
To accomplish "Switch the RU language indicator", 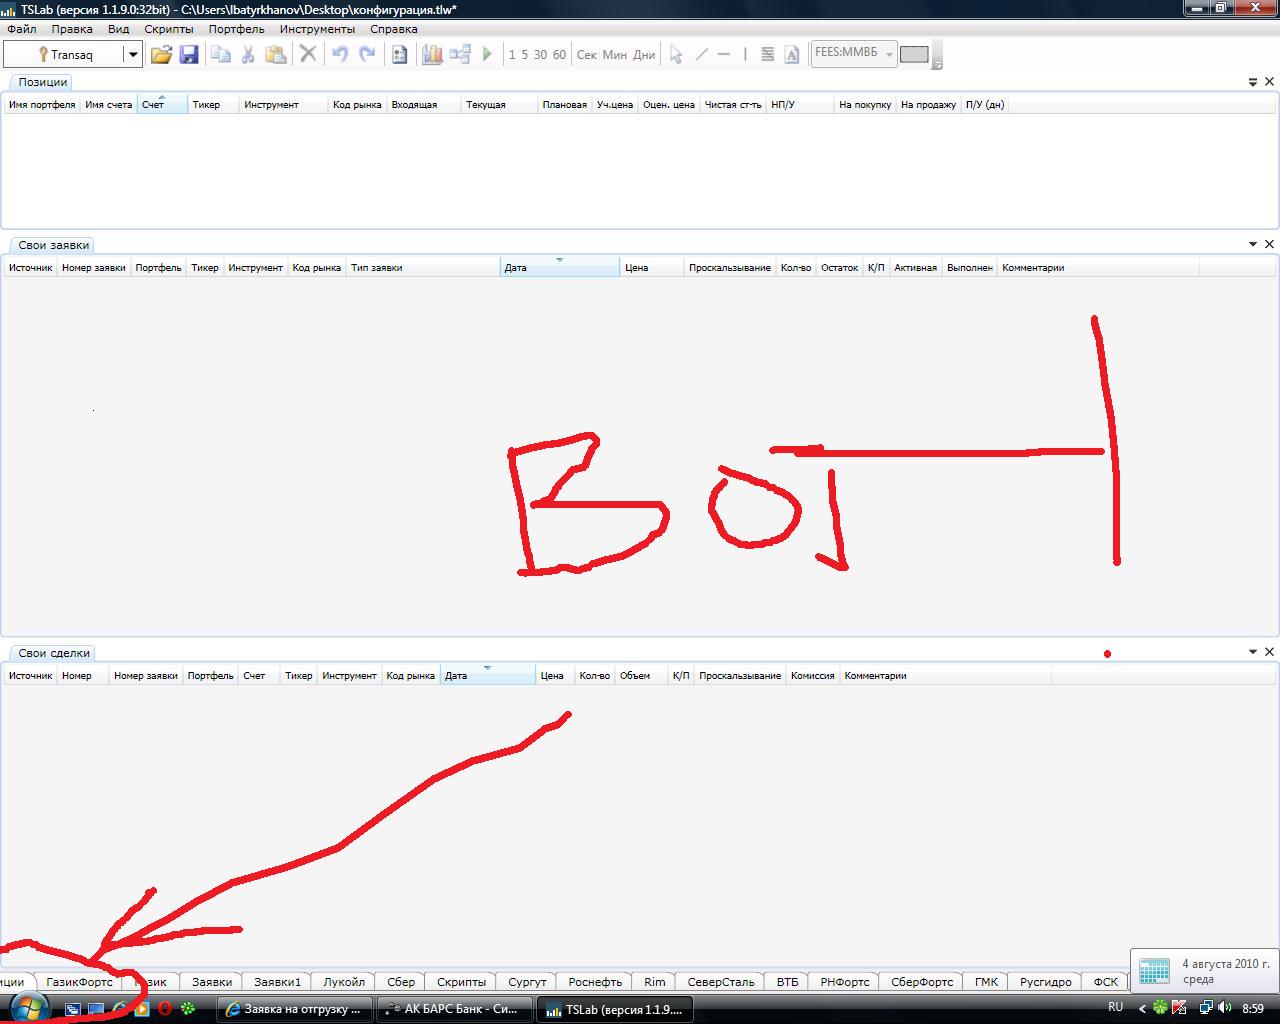I will [x=1116, y=1007].
